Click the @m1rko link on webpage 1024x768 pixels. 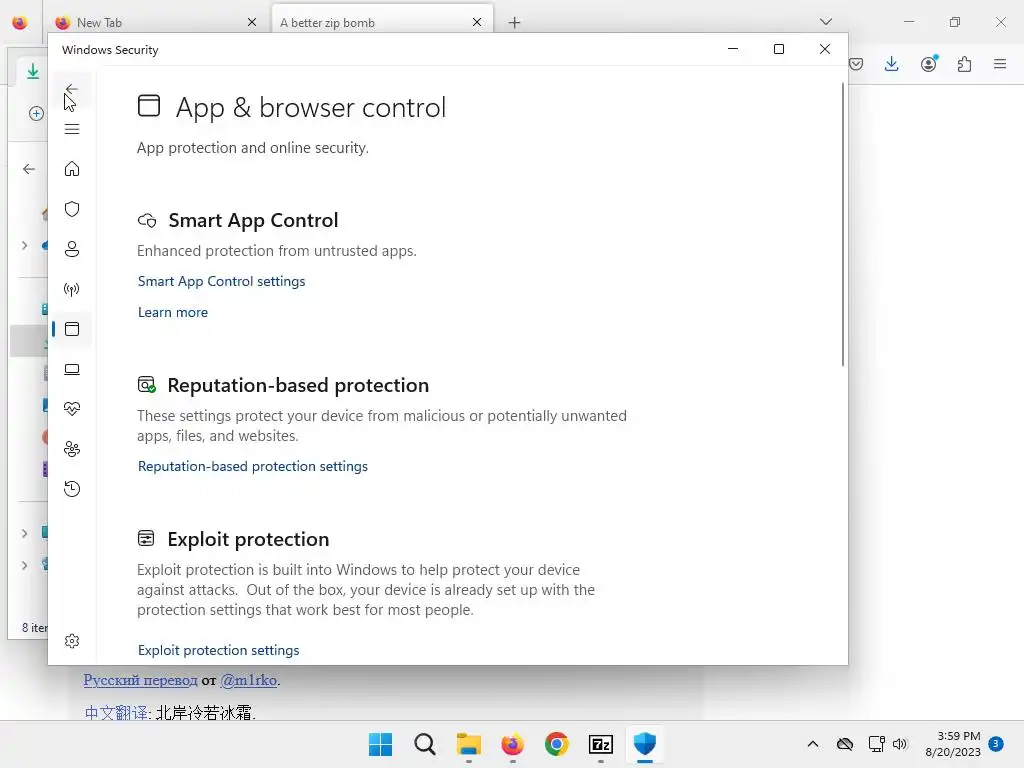[249, 680]
